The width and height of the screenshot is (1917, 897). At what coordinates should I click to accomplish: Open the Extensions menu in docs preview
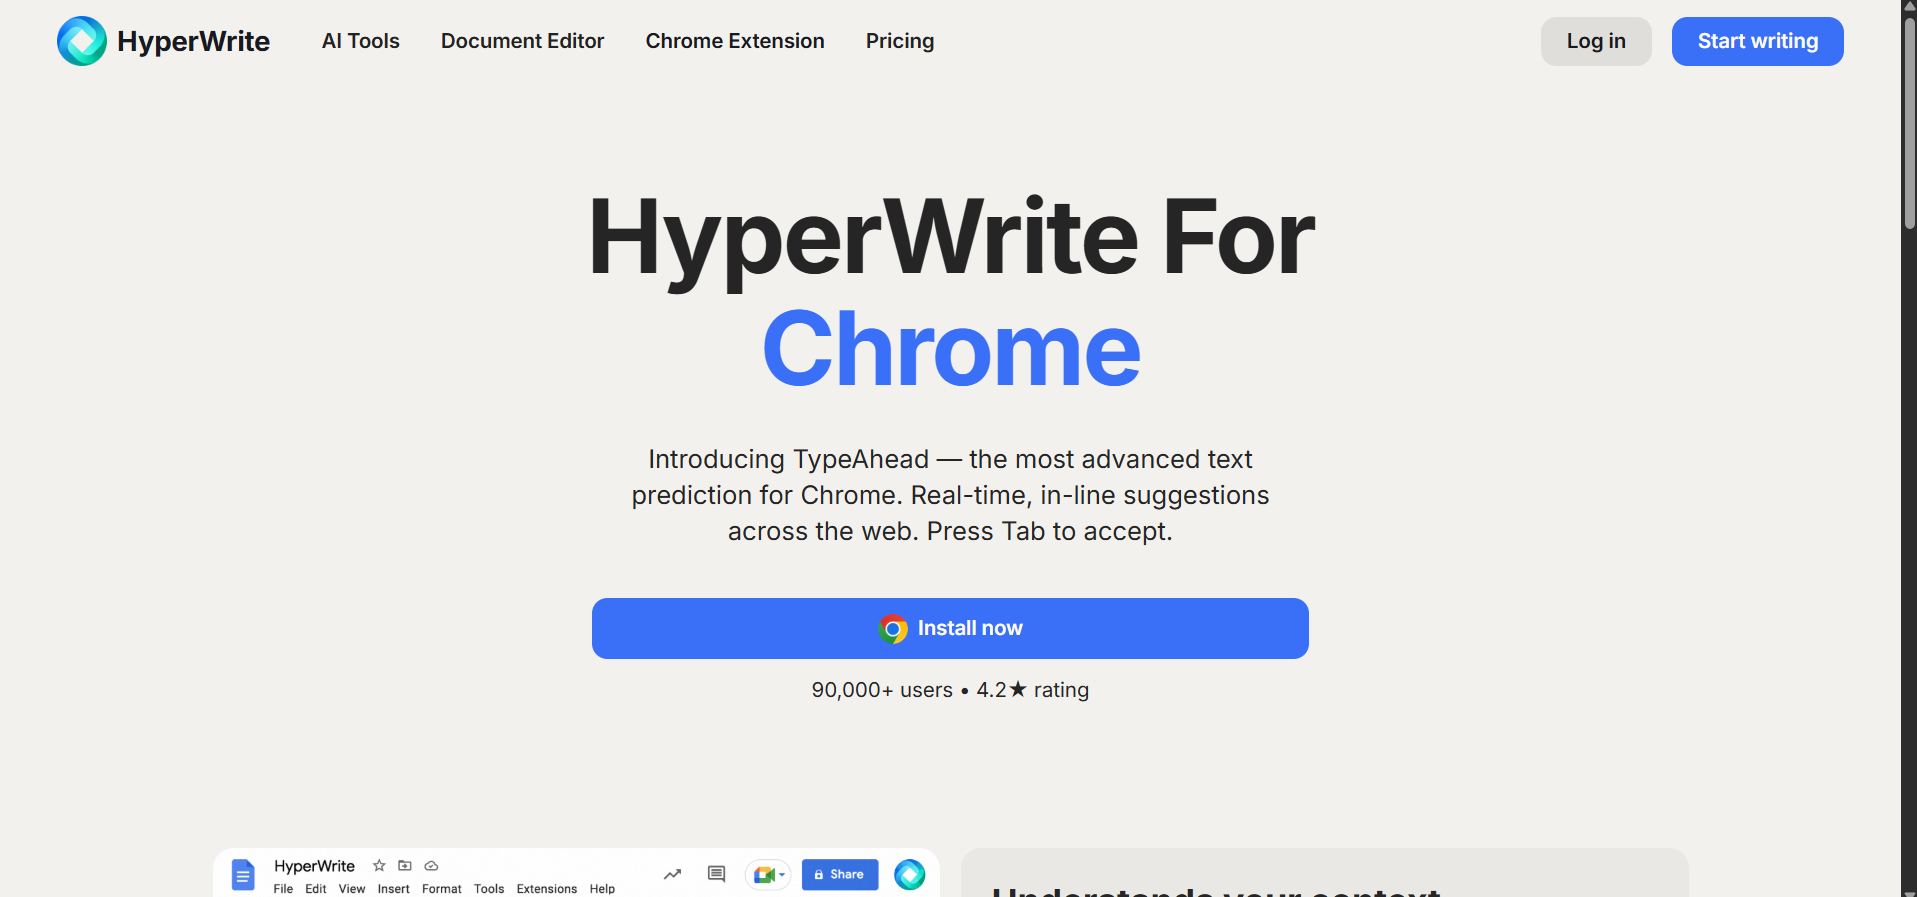[547, 889]
